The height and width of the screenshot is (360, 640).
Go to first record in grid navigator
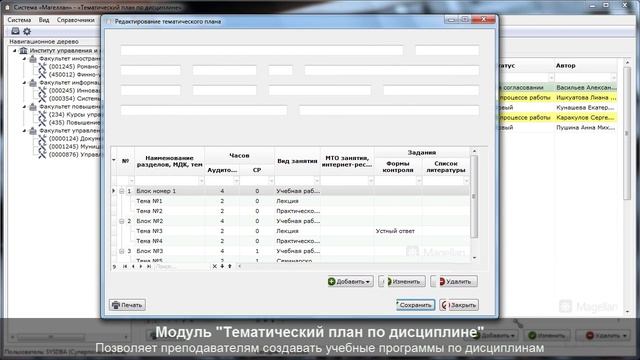coord(125,266)
